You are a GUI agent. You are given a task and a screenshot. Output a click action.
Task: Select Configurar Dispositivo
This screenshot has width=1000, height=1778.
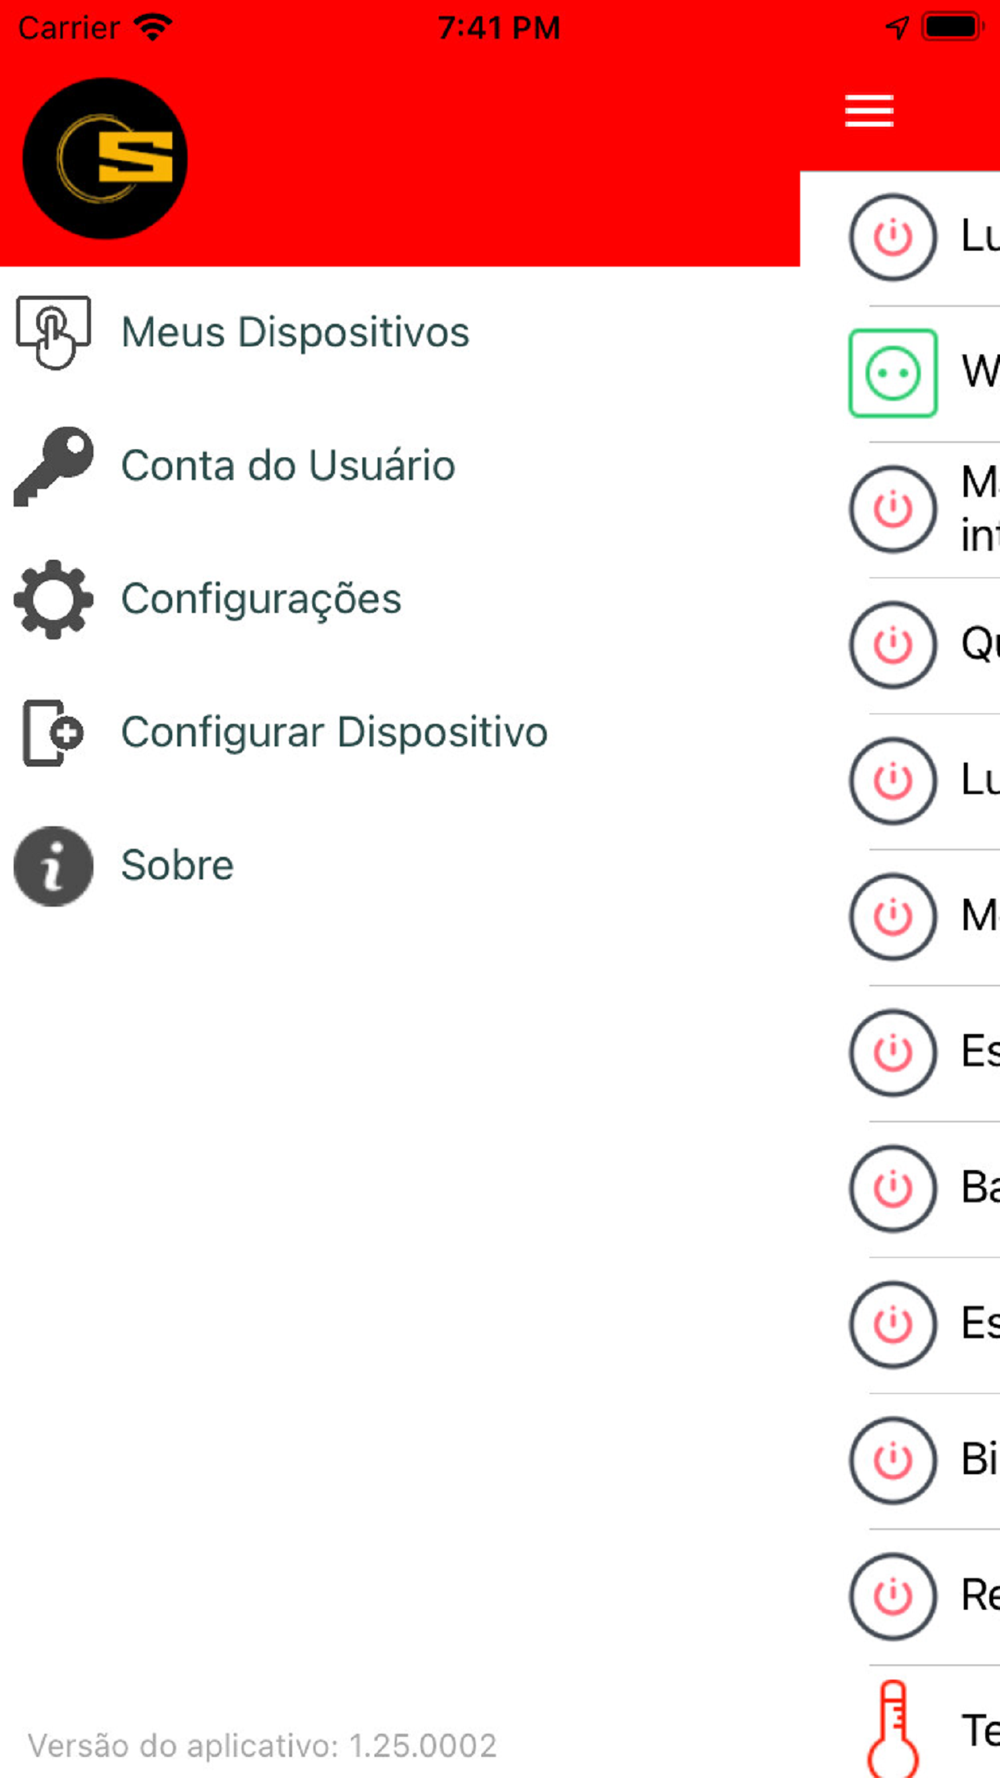(334, 732)
